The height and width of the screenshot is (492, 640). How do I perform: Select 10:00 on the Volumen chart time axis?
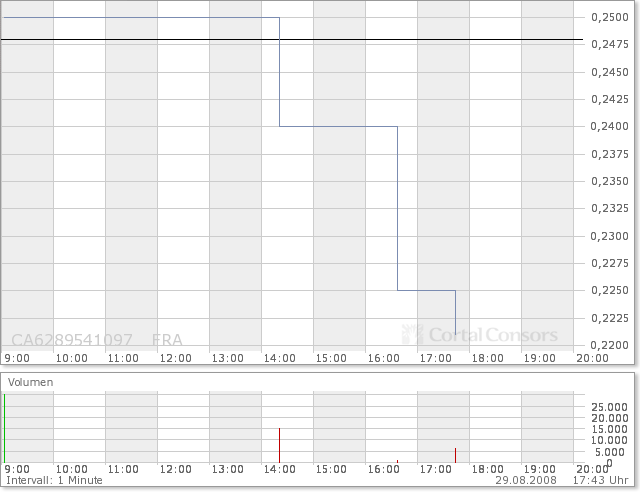(x=72, y=470)
